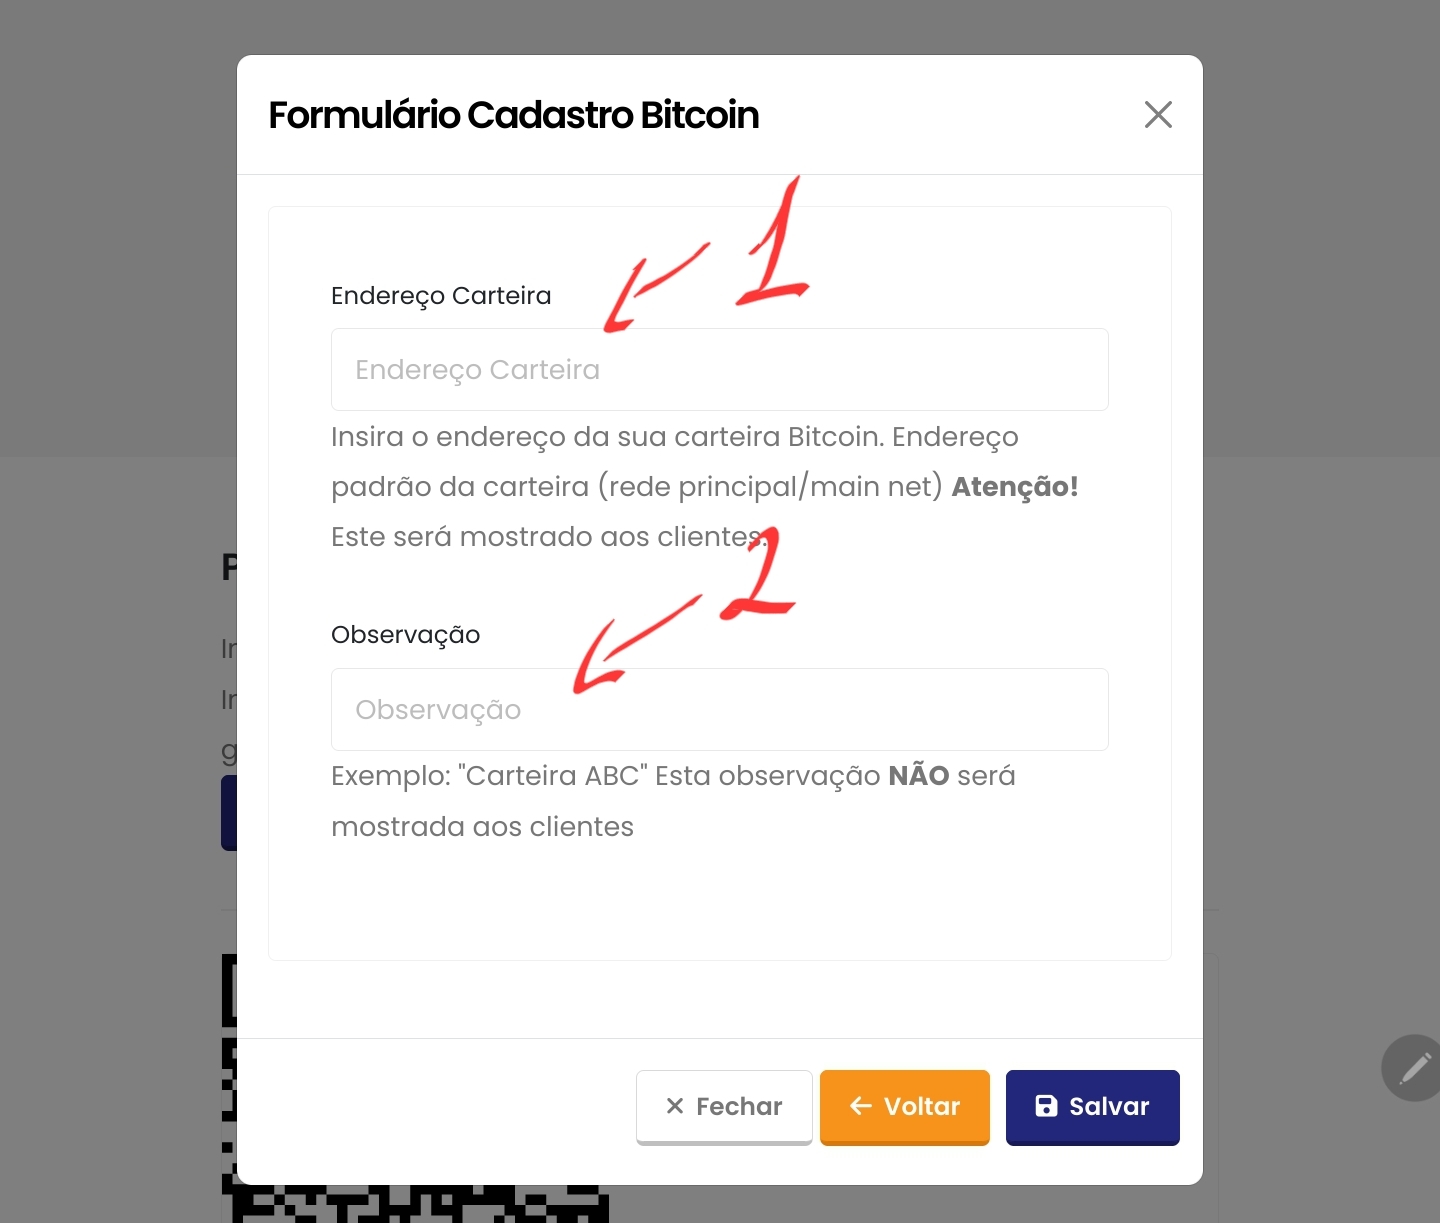1440x1223 pixels.
Task: Click the Endereço Carteira input field
Action: click(x=720, y=369)
